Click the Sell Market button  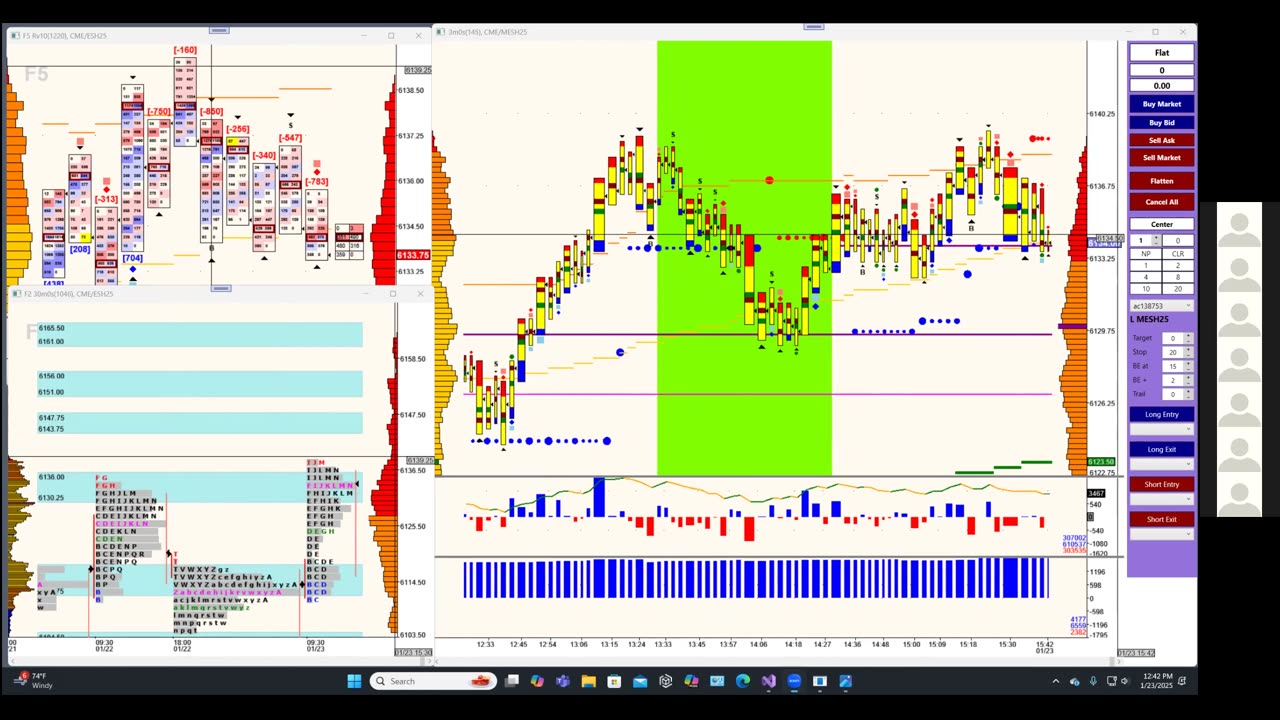click(x=1161, y=158)
